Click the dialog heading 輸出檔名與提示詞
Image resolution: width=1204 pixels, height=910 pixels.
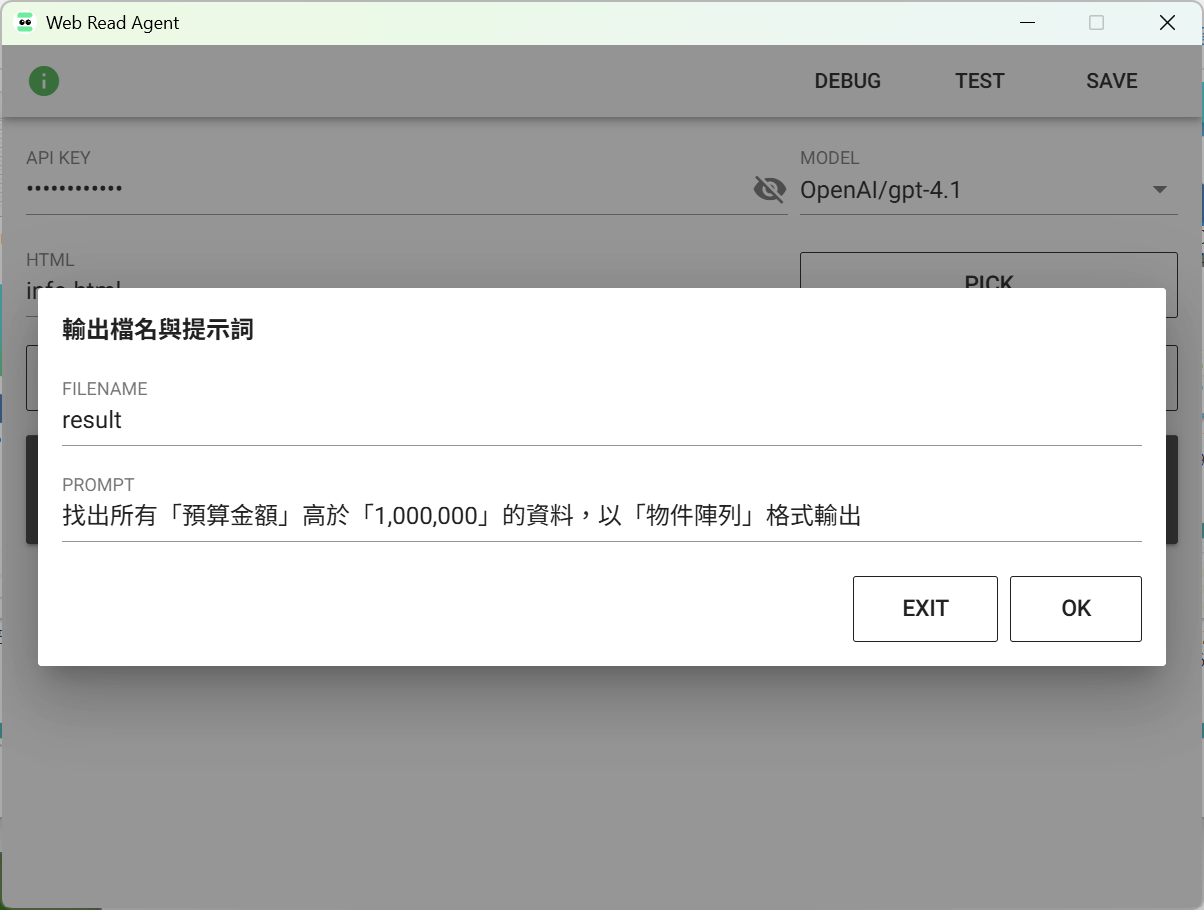click(x=158, y=330)
